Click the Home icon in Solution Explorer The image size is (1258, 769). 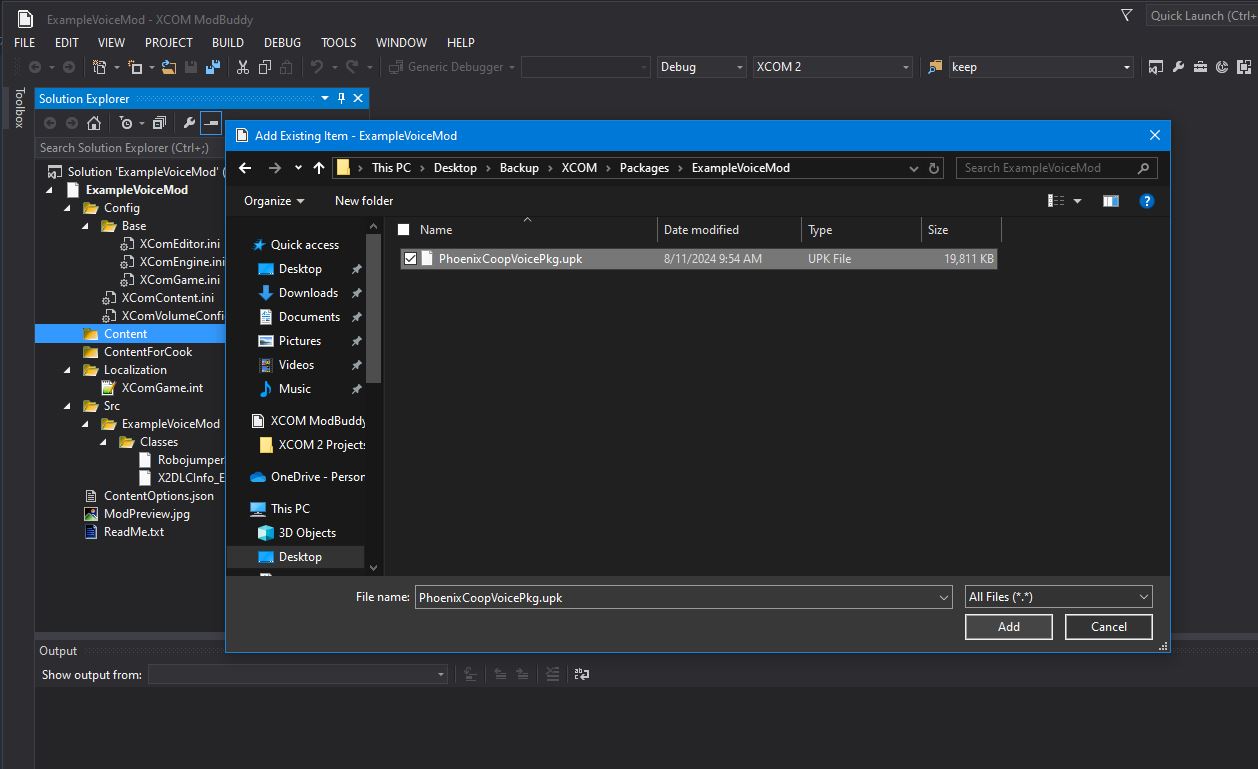pyautogui.click(x=94, y=123)
